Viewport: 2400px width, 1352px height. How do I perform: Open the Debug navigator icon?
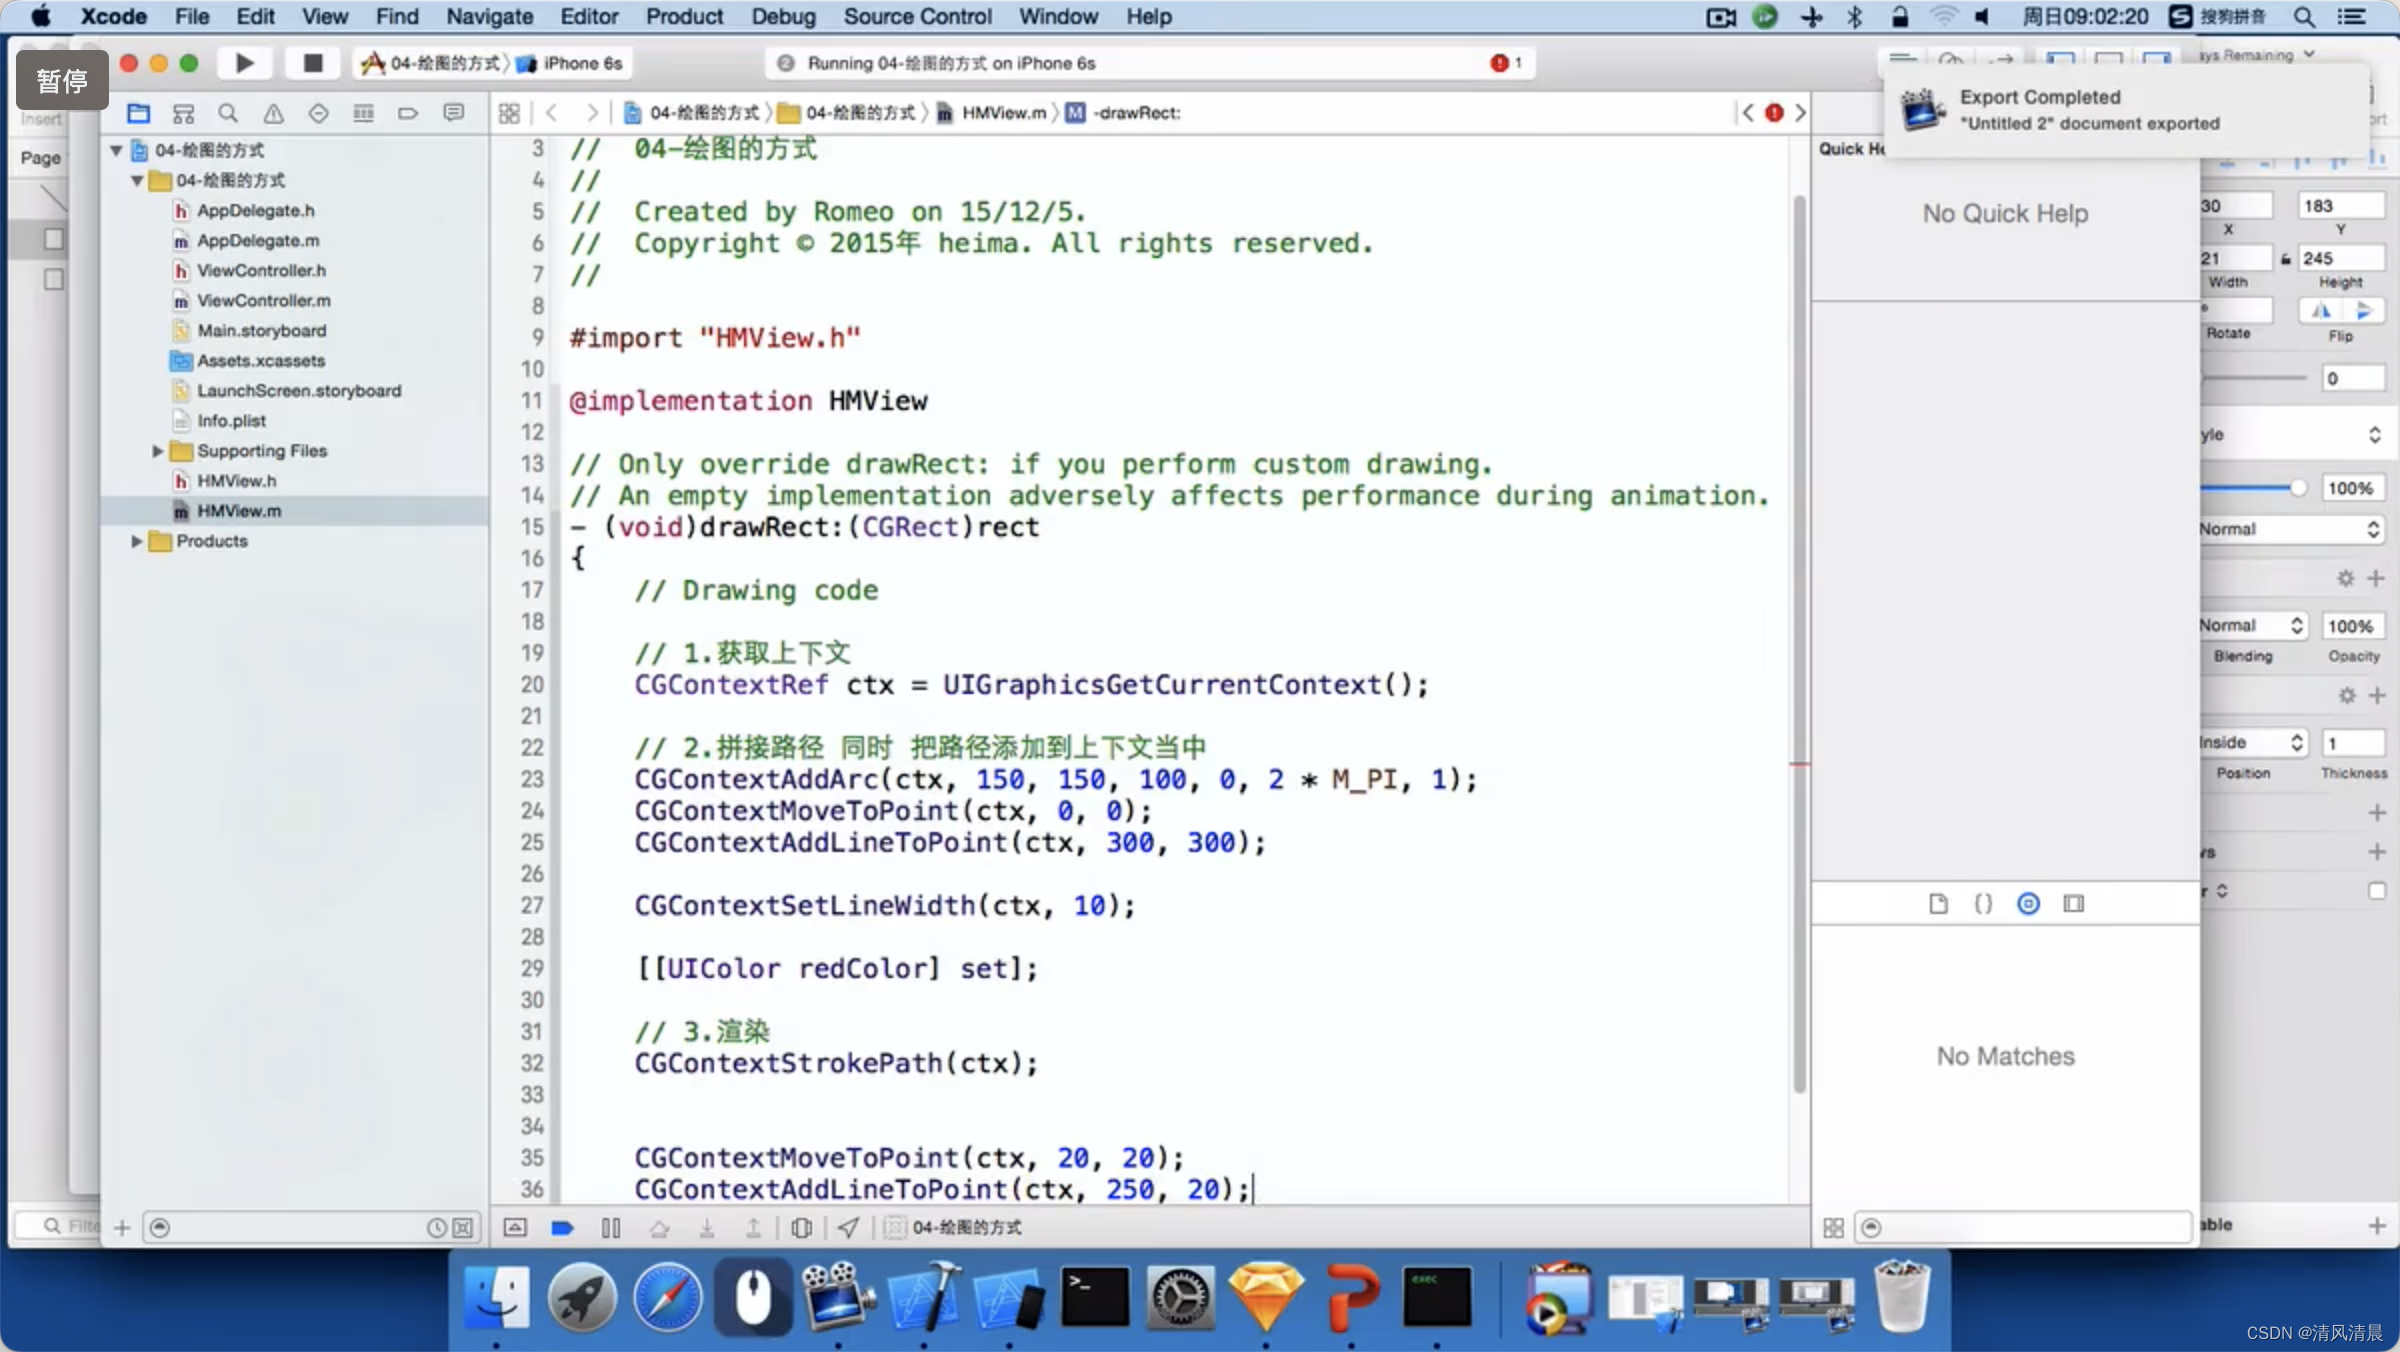coord(363,113)
